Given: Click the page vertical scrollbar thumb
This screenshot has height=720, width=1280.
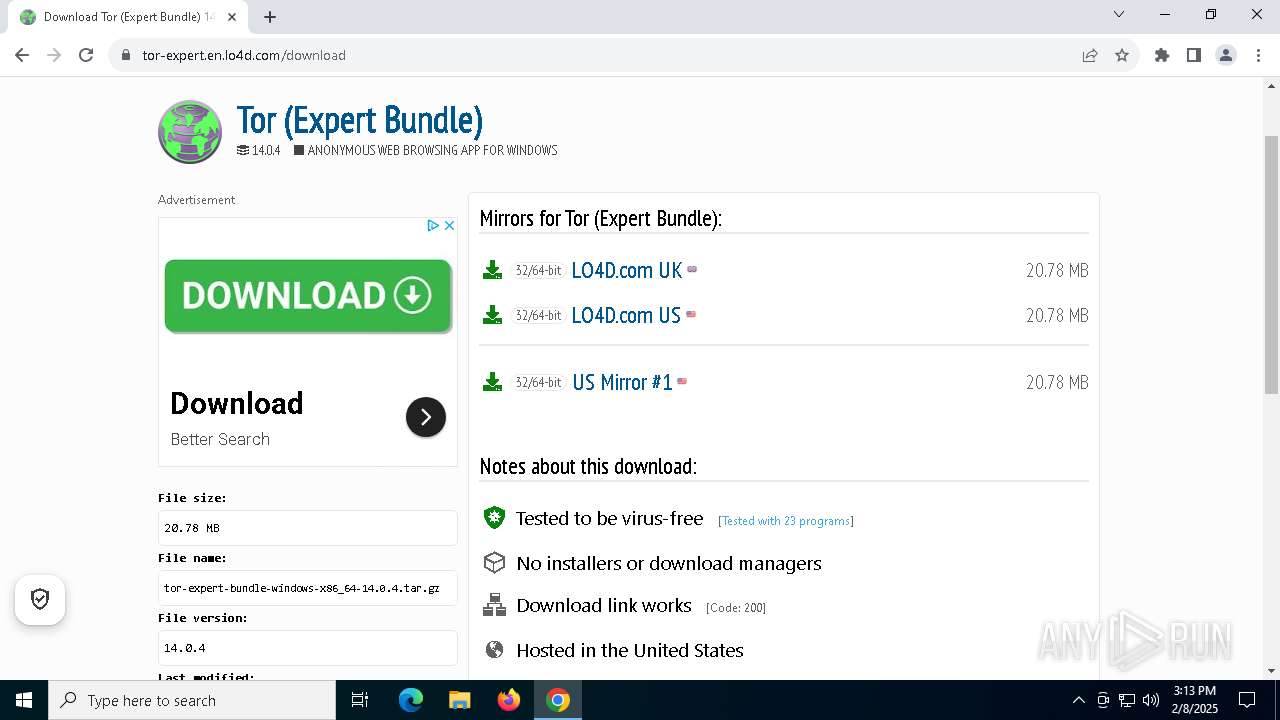Looking at the screenshot, I should point(1272,265).
